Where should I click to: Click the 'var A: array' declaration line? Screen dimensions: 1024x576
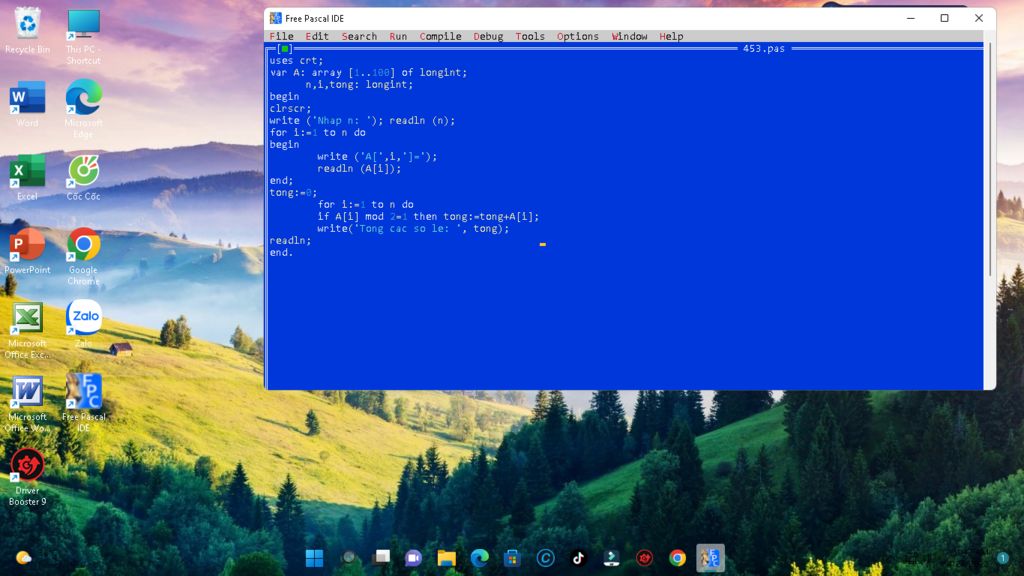point(368,72)
